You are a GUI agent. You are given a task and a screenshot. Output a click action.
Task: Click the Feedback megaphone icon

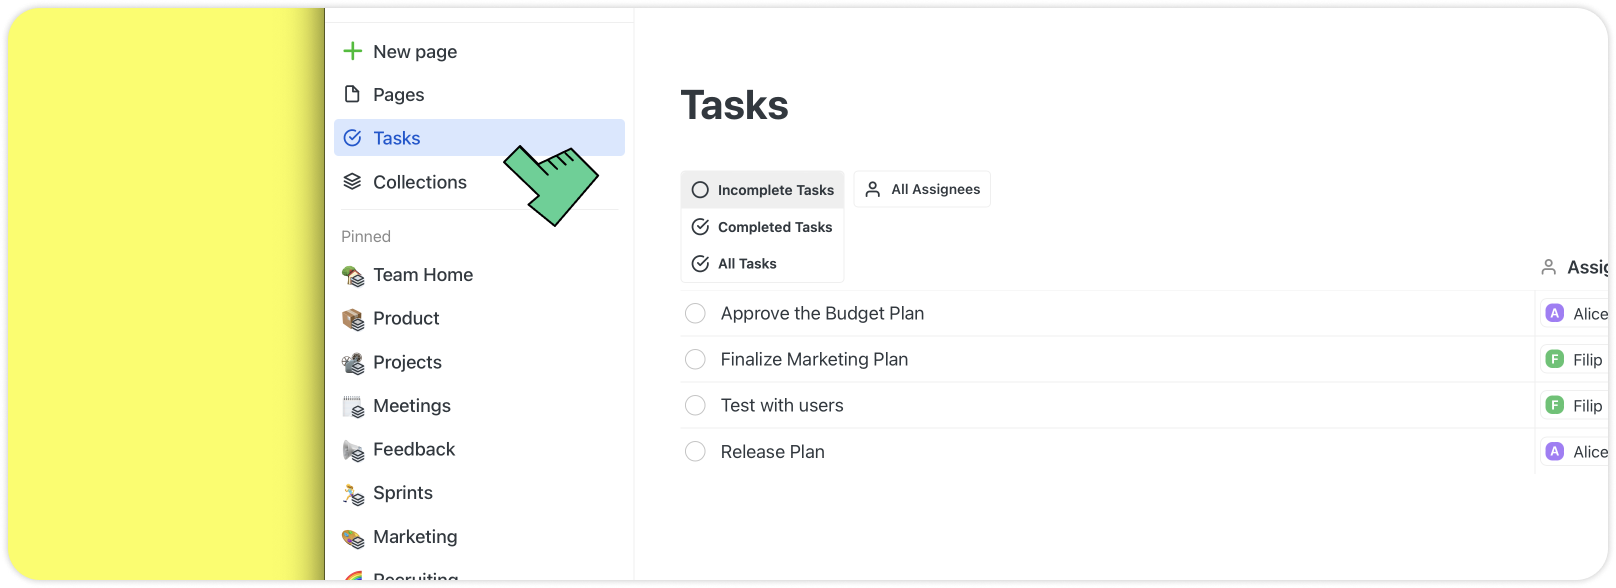tap(353, 450)
